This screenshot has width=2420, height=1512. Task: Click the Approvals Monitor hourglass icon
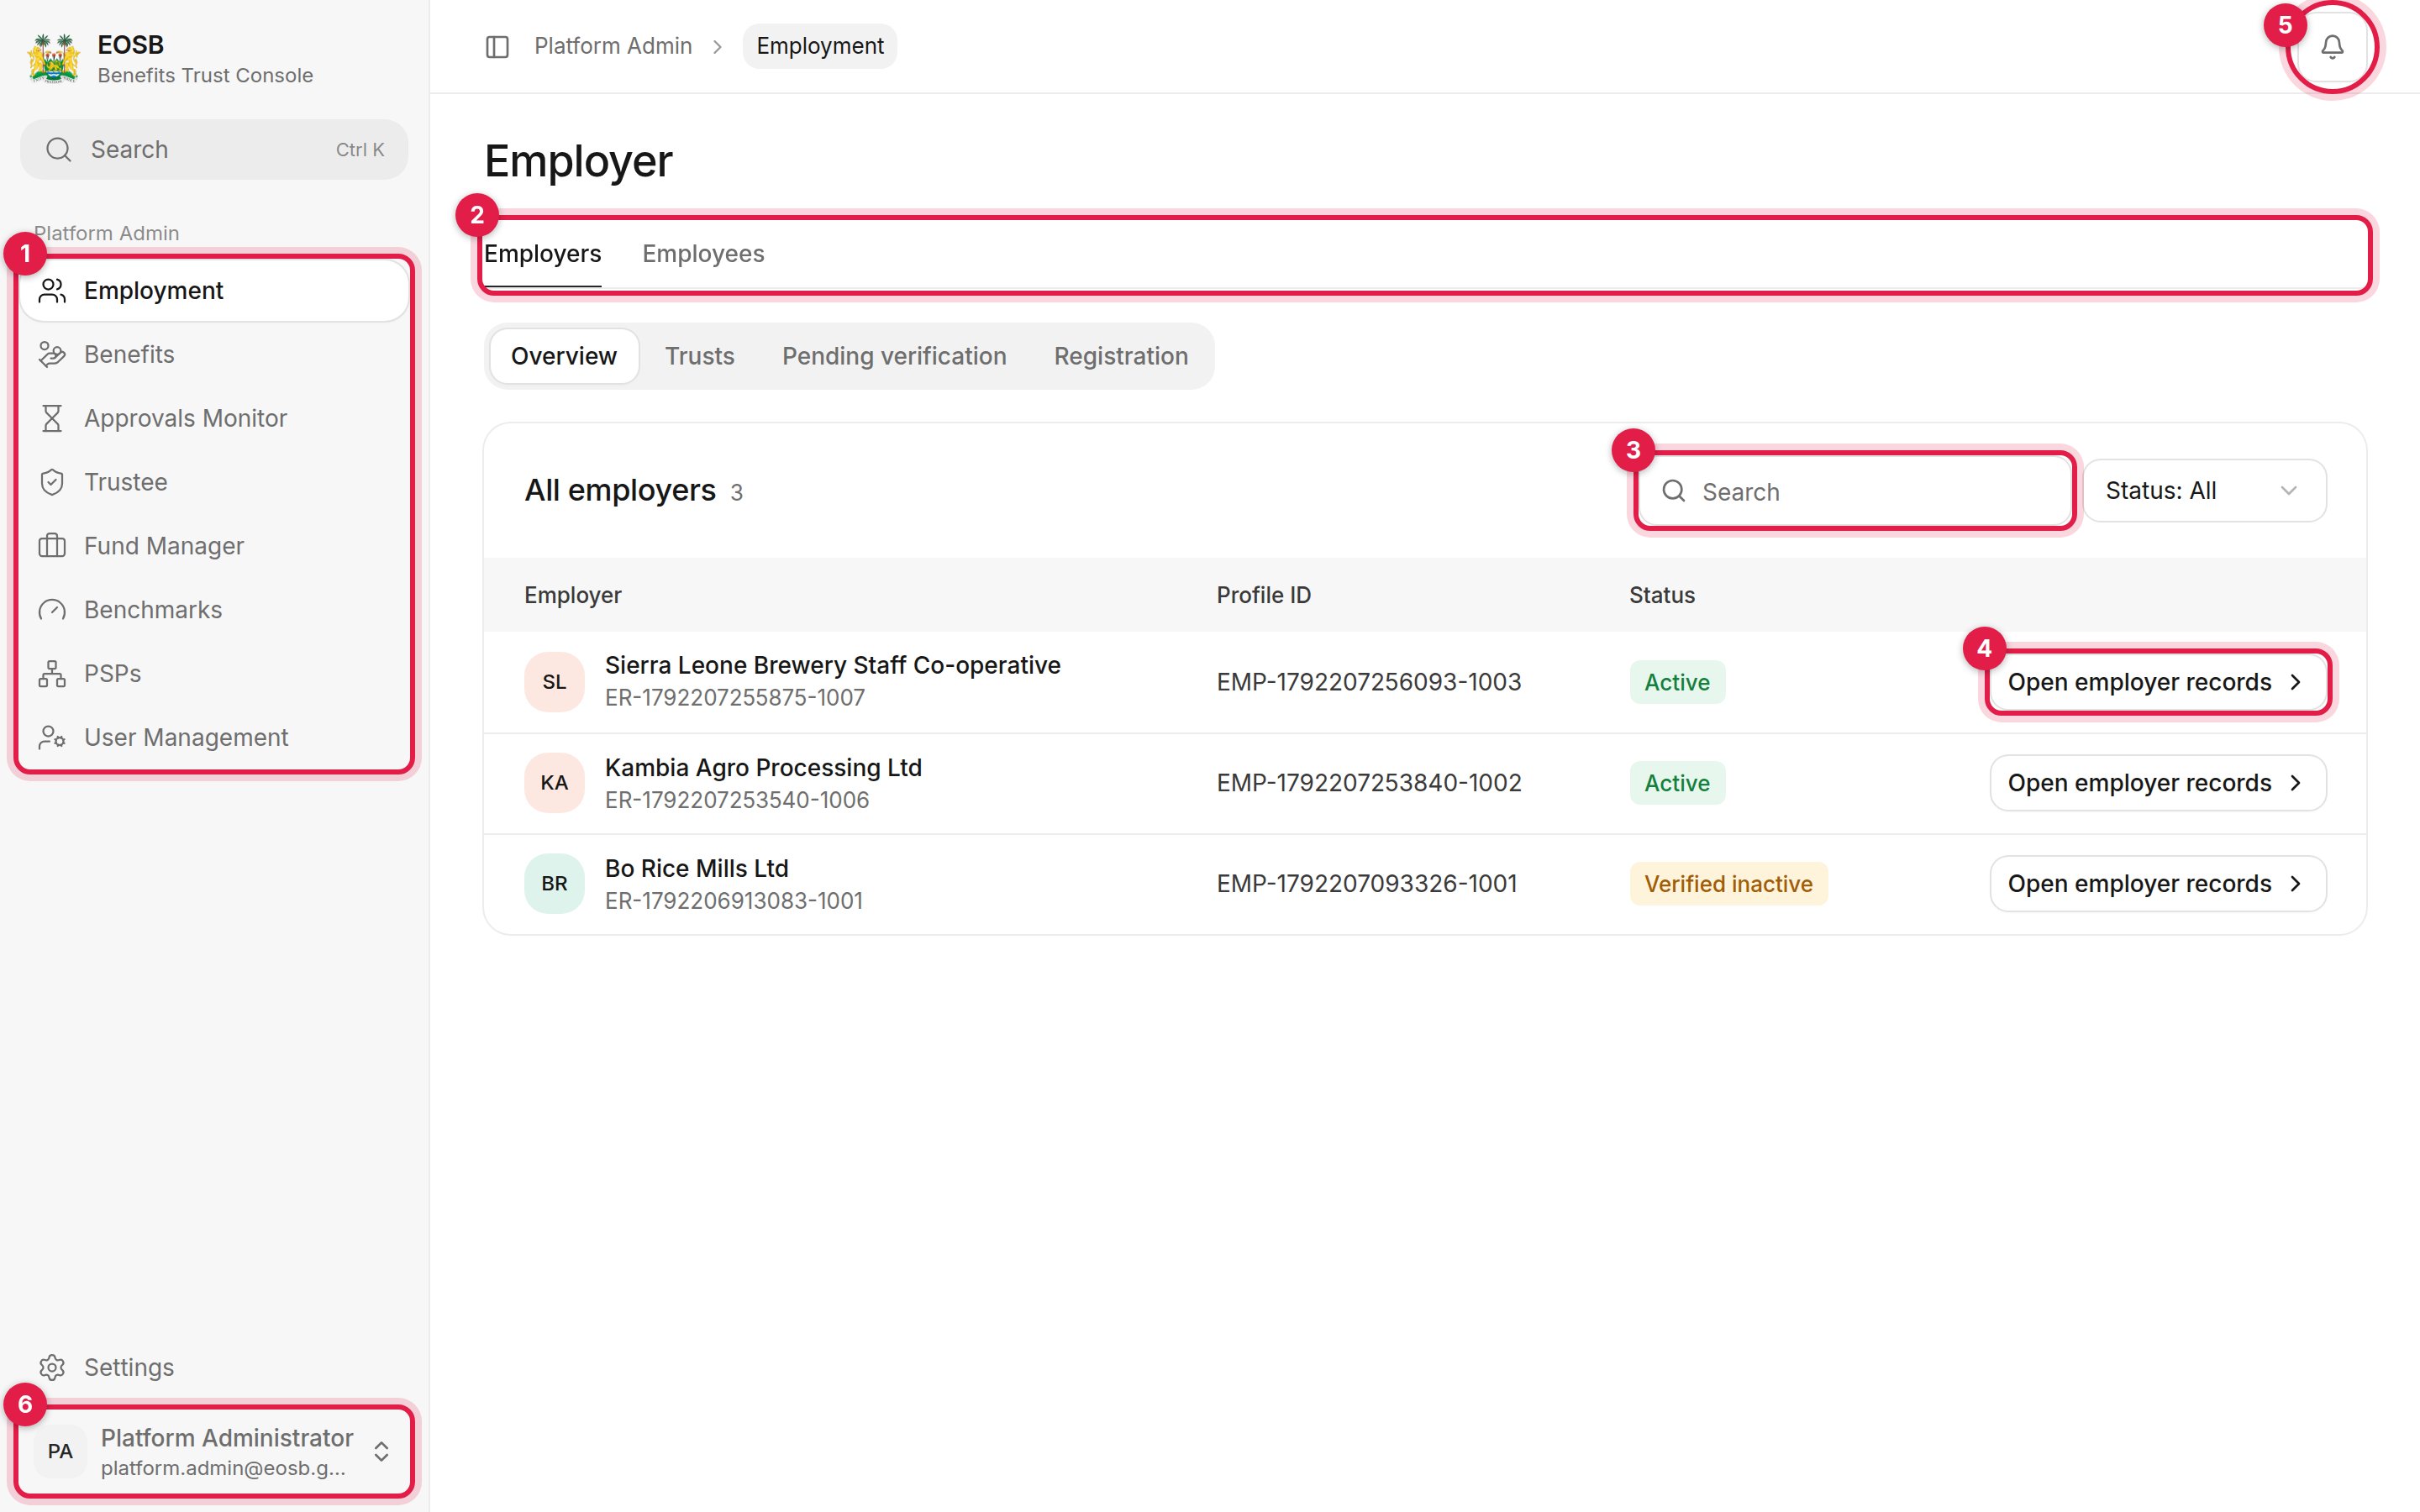point(52,418)
